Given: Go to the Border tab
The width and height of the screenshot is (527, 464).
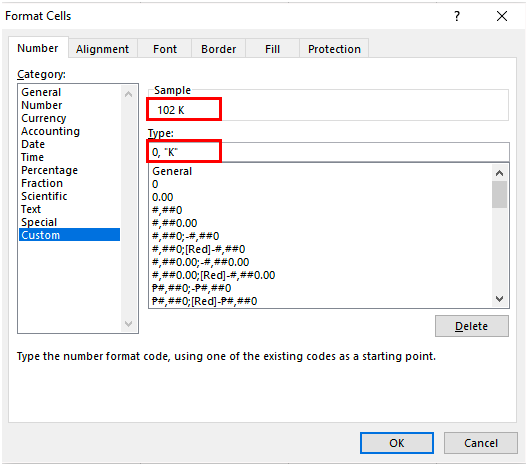Looking at the screenshot, I should click(x=218, y=49).
